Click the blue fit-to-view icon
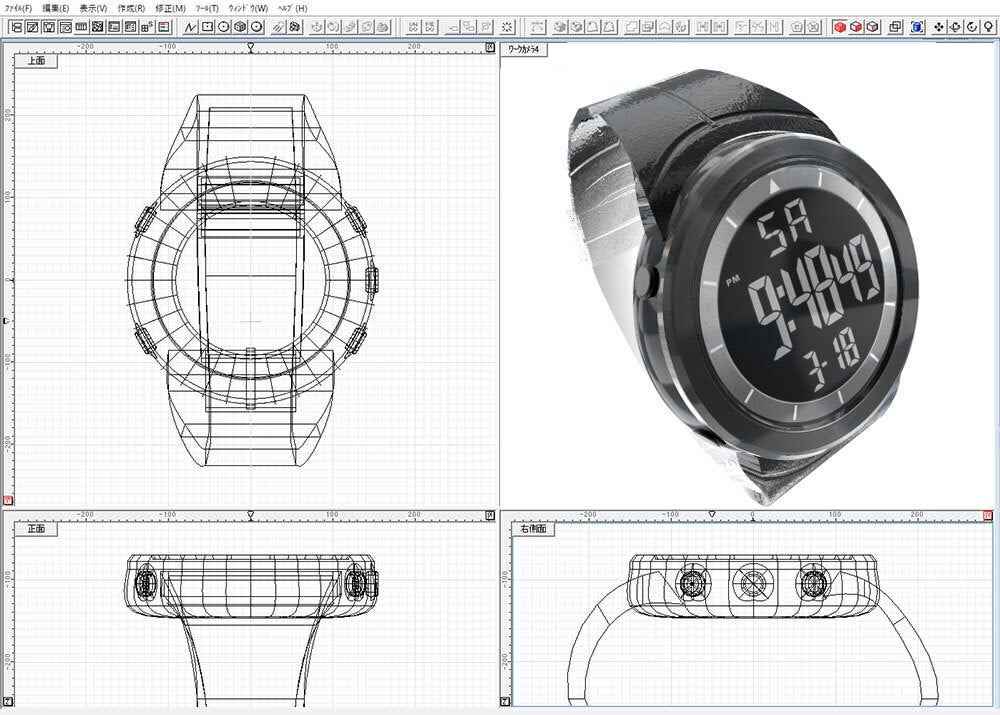Viewport: 1000px width, 715px height. (917, 27)
